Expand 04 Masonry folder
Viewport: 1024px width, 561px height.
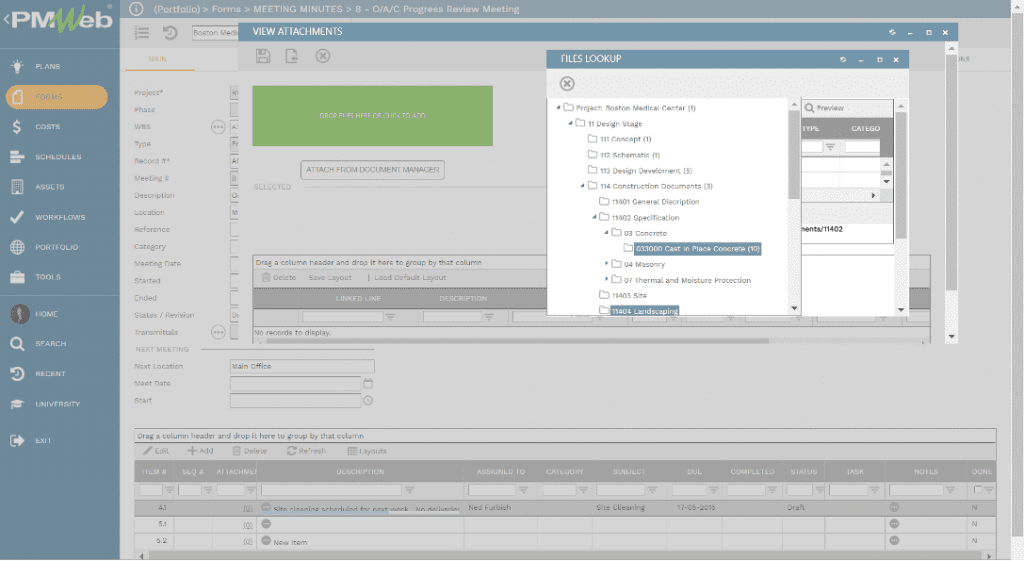(607, 264)
